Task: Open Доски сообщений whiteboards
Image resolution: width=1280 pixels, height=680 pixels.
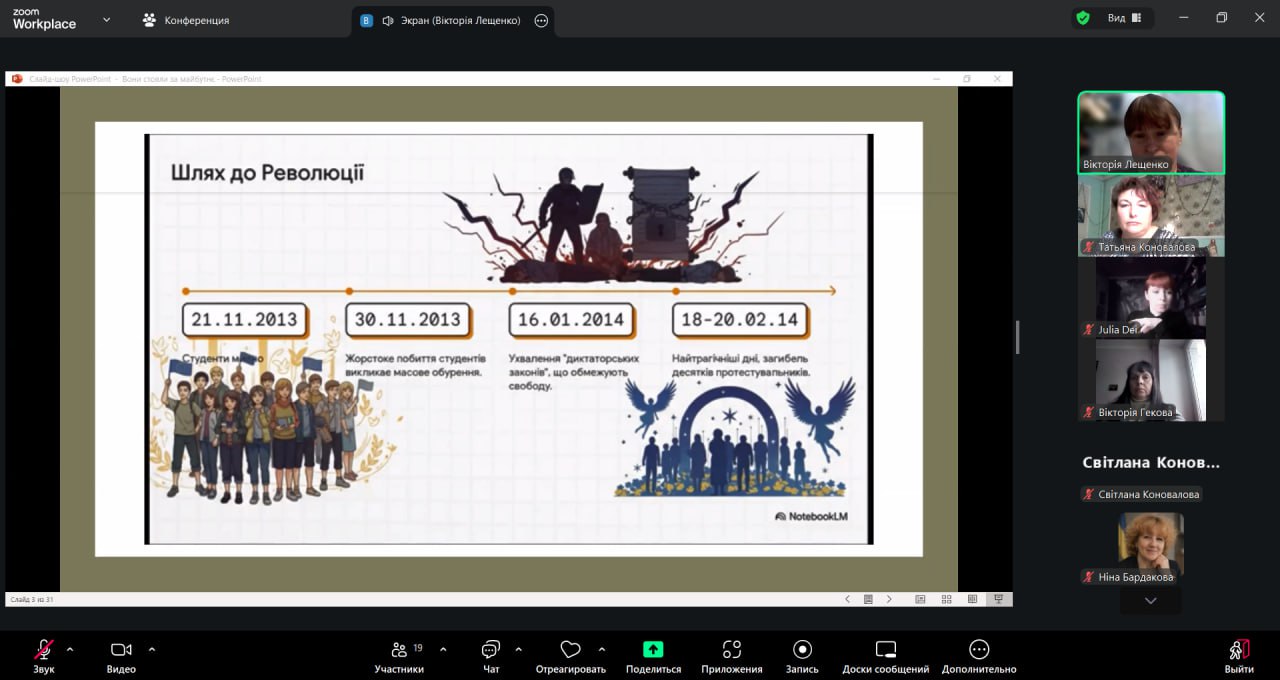Action: 885,650
